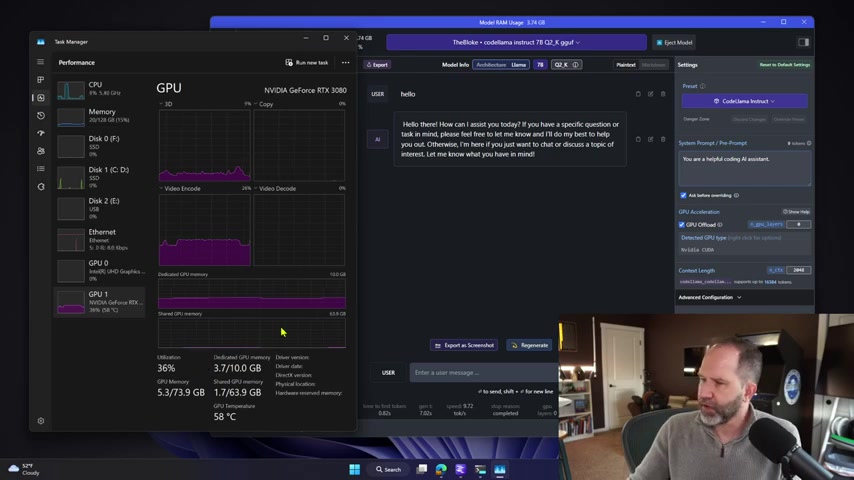Switch message display to Markdown
Image resolution: width=854 pixels, height=480 pixels.
tap(653, 65)
